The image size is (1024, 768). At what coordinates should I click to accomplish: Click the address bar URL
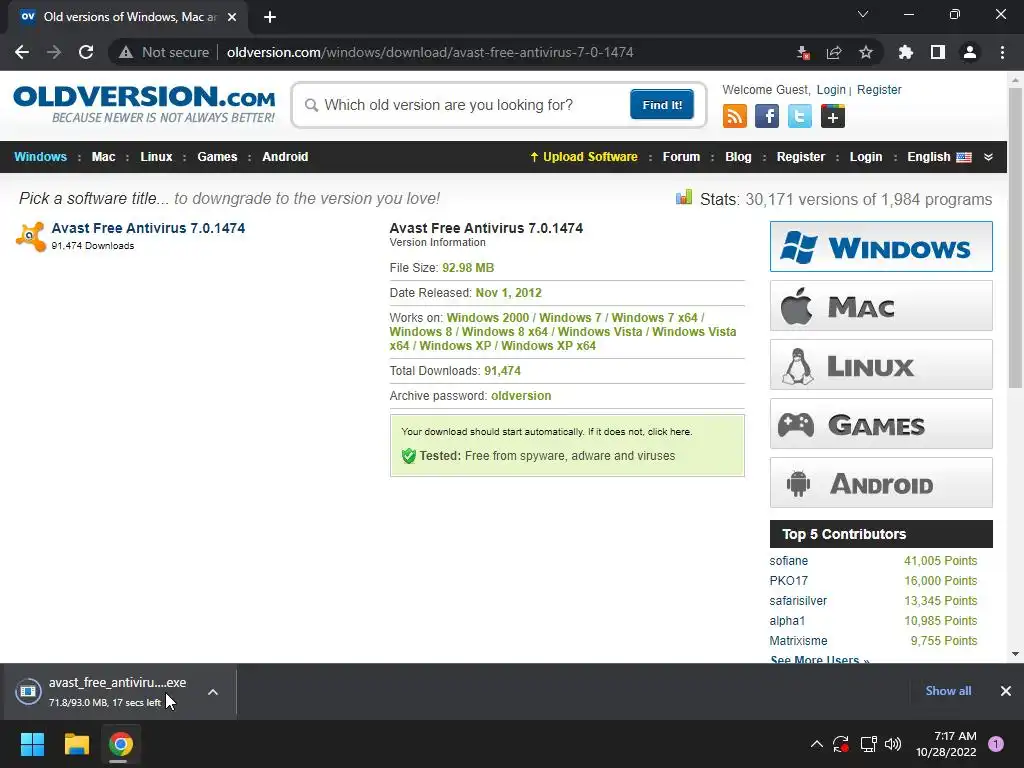point(430,52)
